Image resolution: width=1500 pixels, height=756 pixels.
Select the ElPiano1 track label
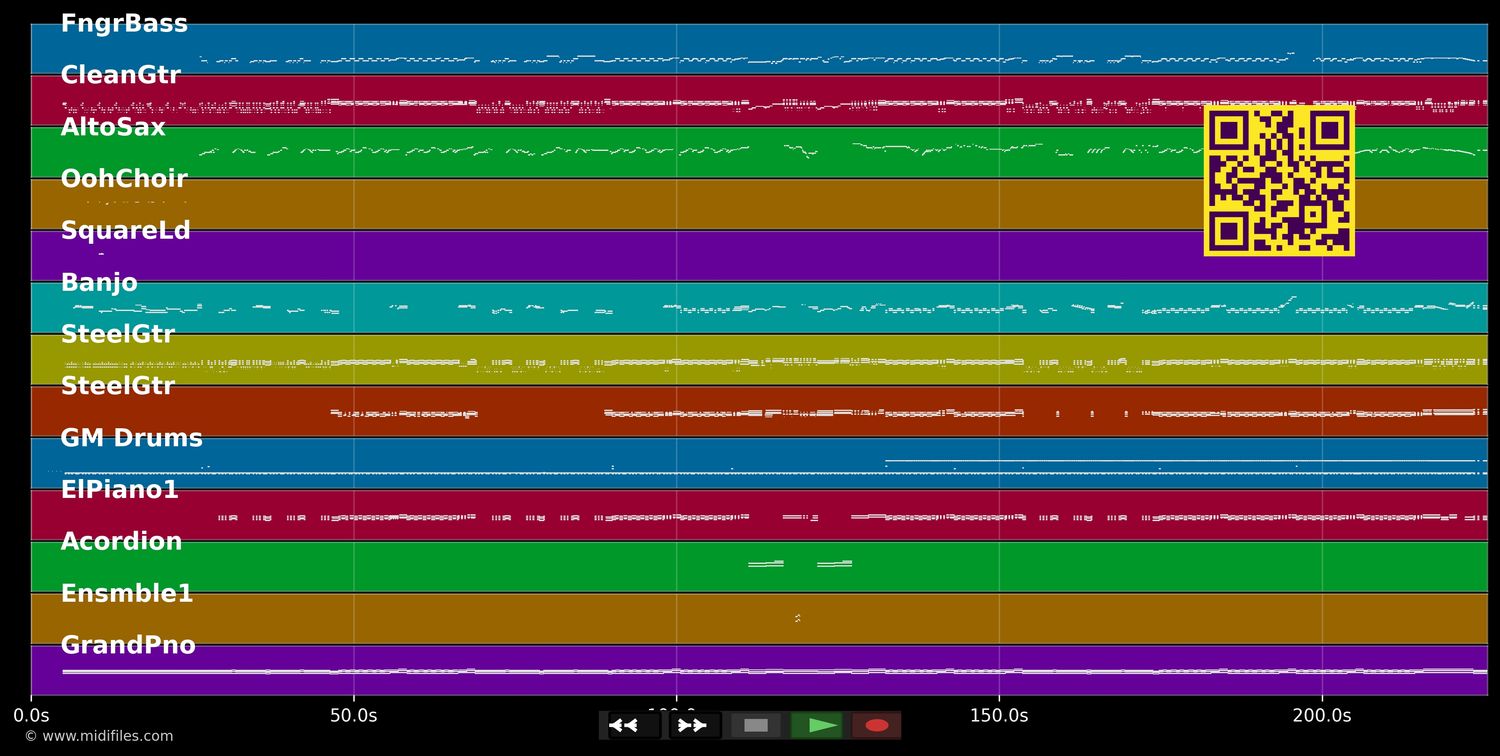pos(120,489)
